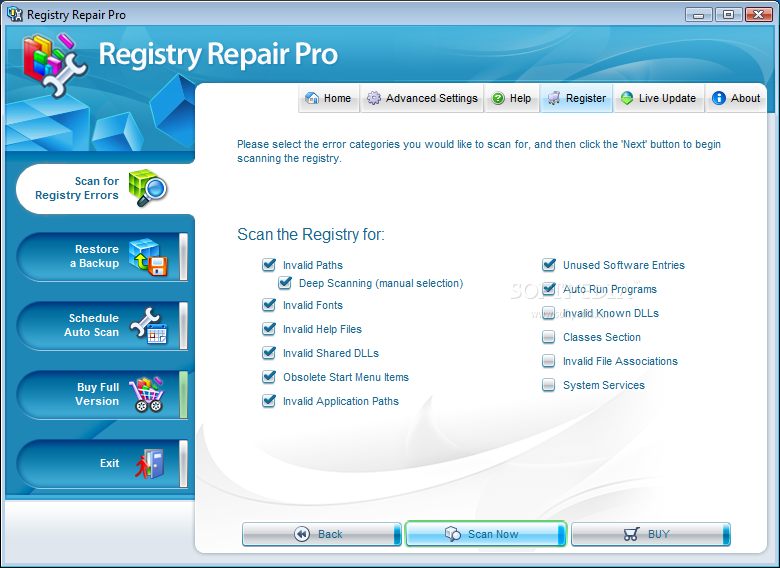
Task: Click the gear icon on Advanced Settings
Action: coord(374,98)
